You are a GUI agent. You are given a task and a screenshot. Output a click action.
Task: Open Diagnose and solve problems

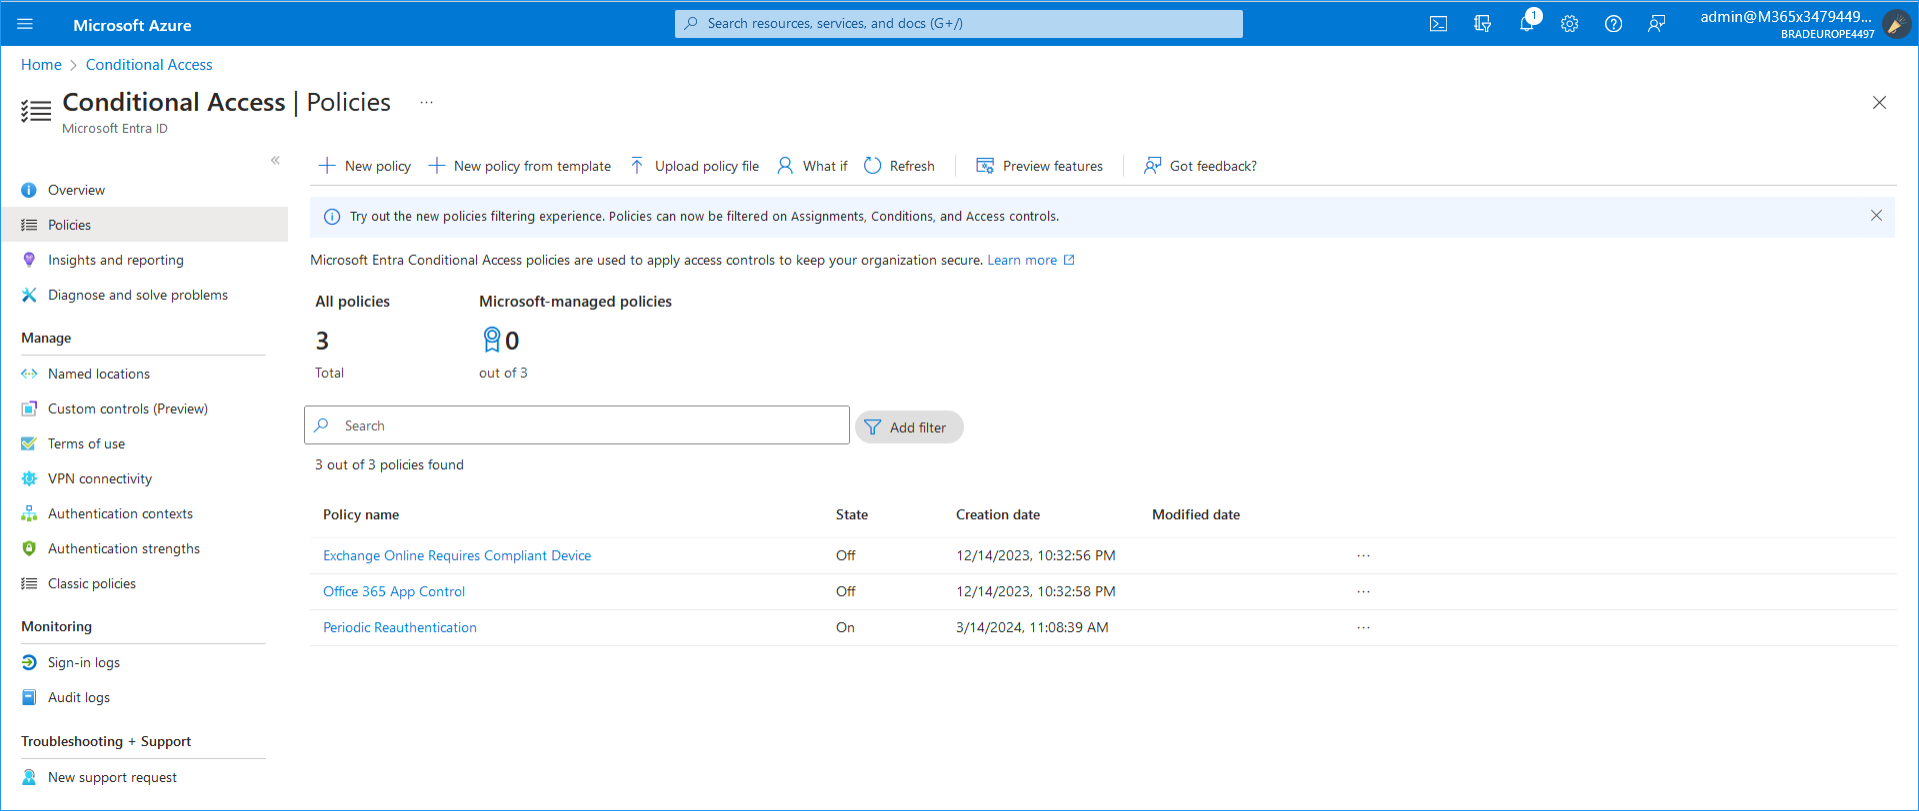coord(137,295)
